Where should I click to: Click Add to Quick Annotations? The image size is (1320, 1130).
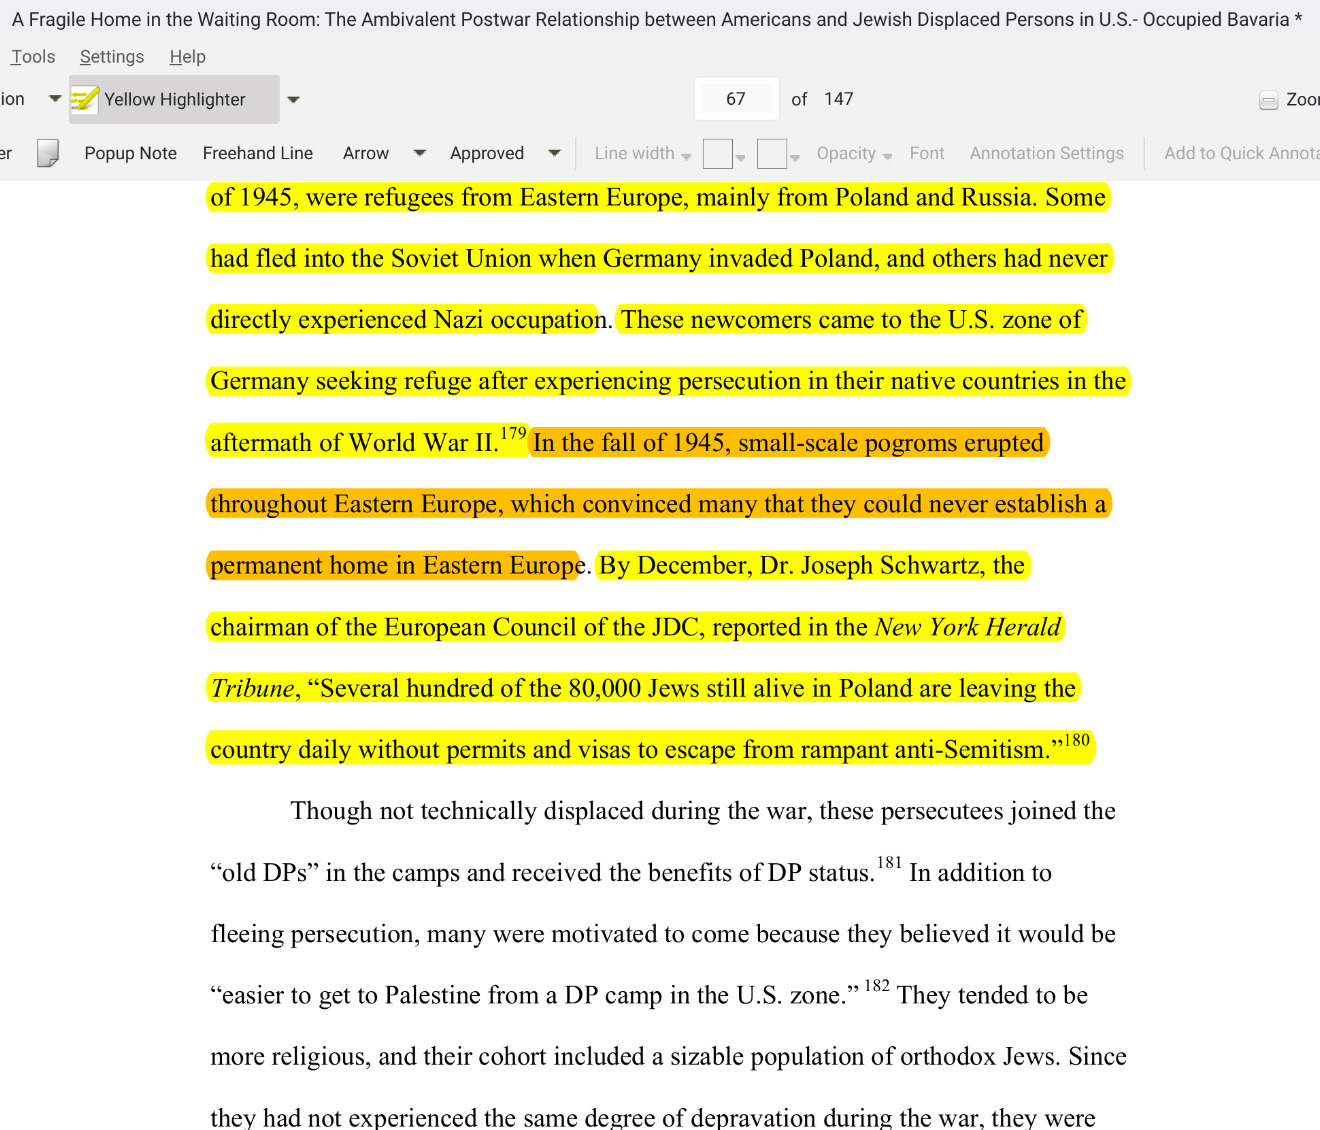pos(1241,153)
